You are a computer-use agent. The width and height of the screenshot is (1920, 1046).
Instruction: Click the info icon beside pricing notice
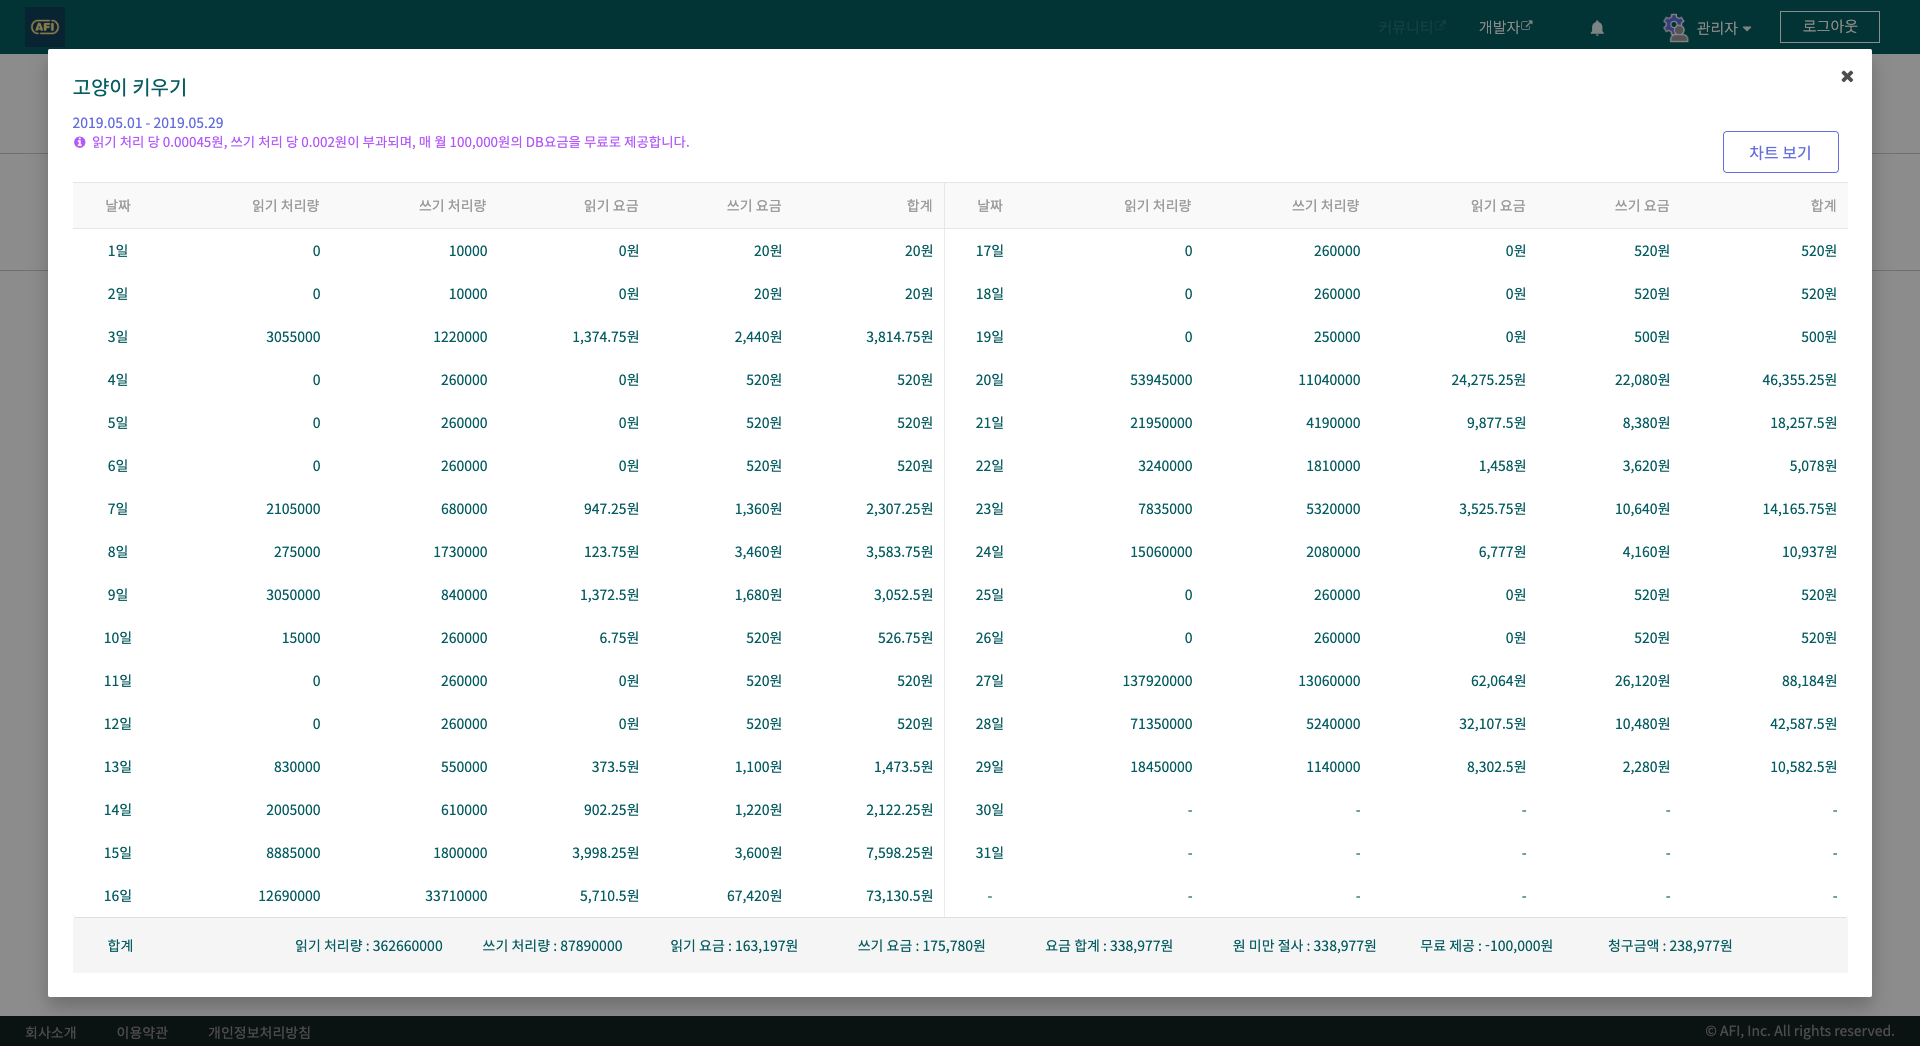point(79,142)
